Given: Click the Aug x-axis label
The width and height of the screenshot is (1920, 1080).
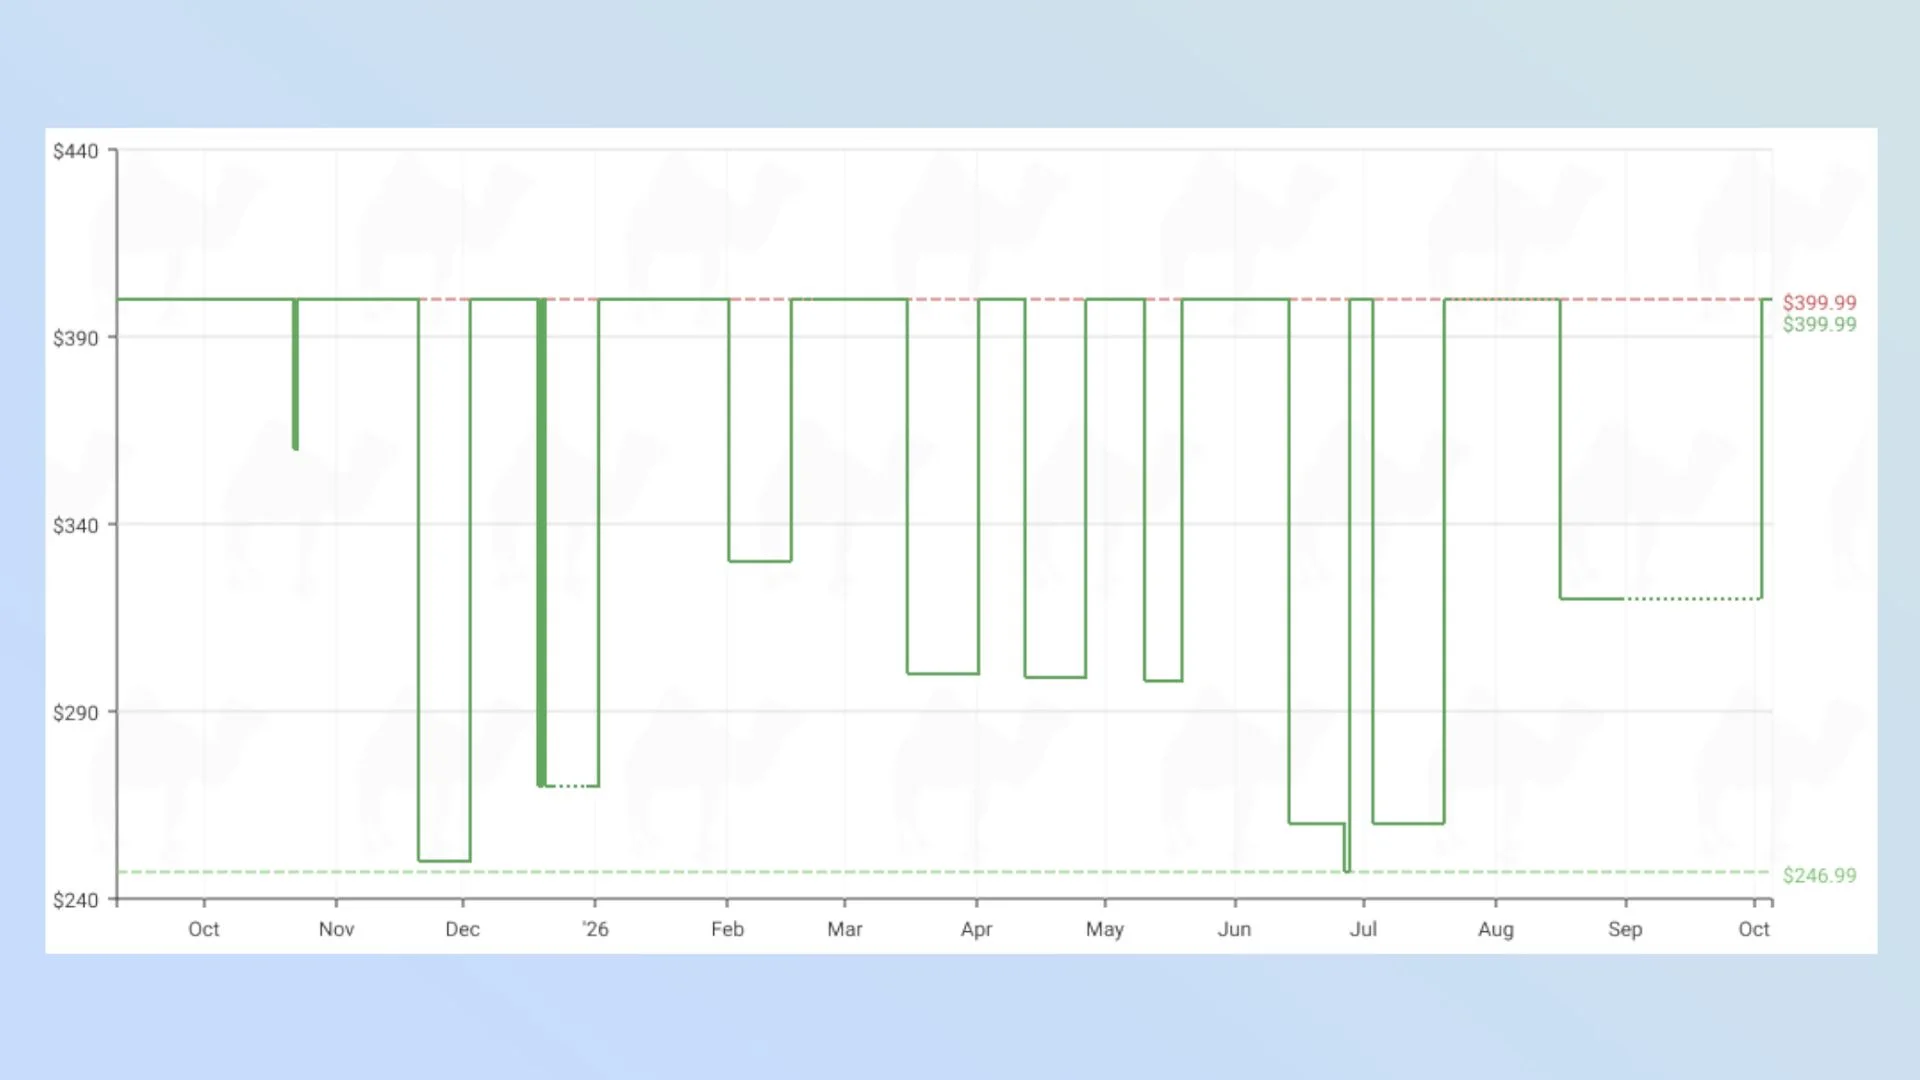Looking at the screenshot, I should [1496, 929].
